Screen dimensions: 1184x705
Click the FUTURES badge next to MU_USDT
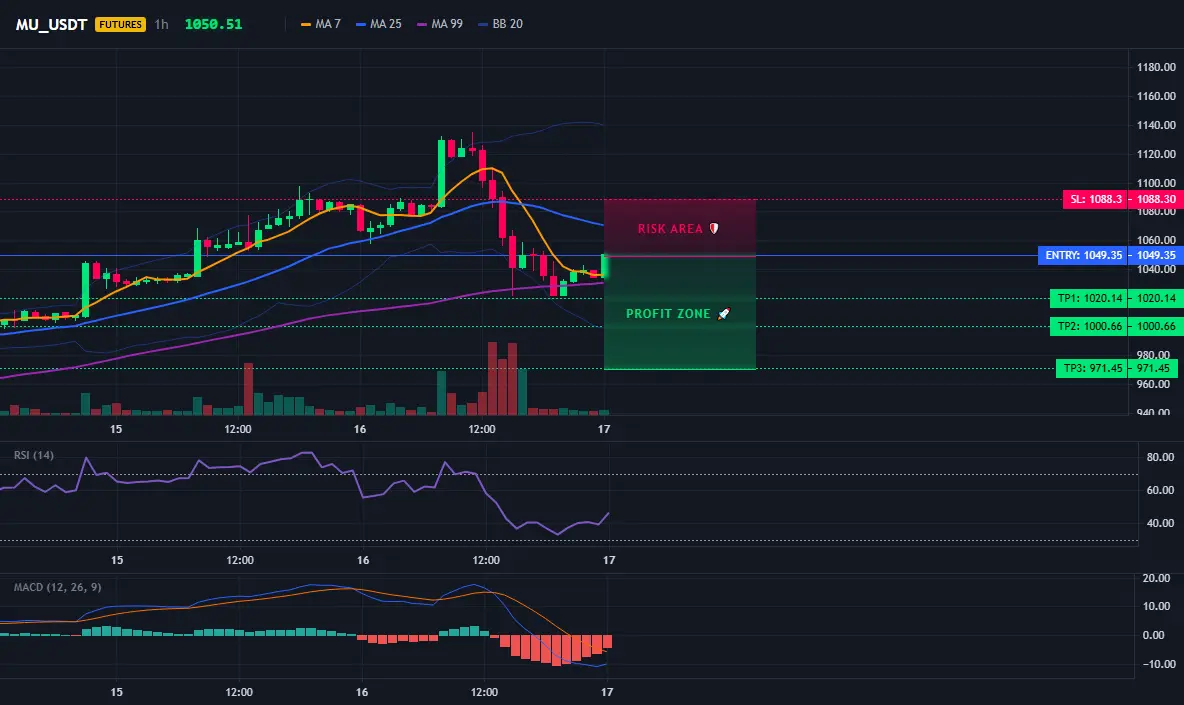pyautogui.click(x=120, y=24)
